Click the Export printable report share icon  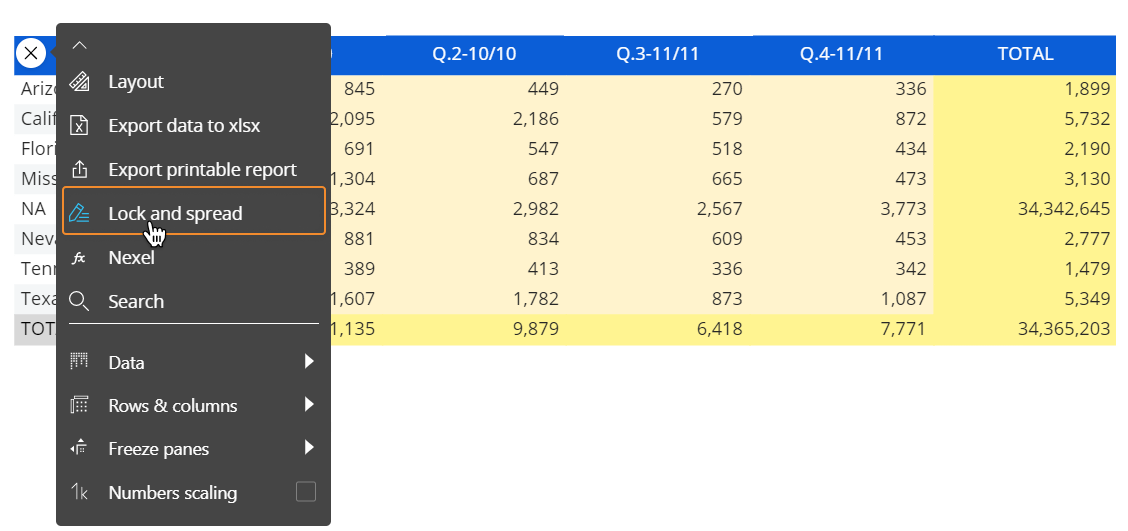80,170
